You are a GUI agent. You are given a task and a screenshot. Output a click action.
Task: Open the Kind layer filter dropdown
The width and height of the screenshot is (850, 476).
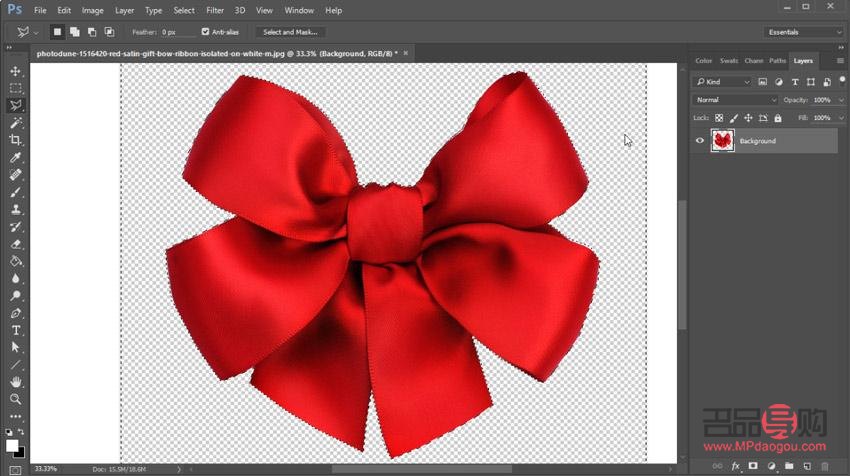[723, 82]
